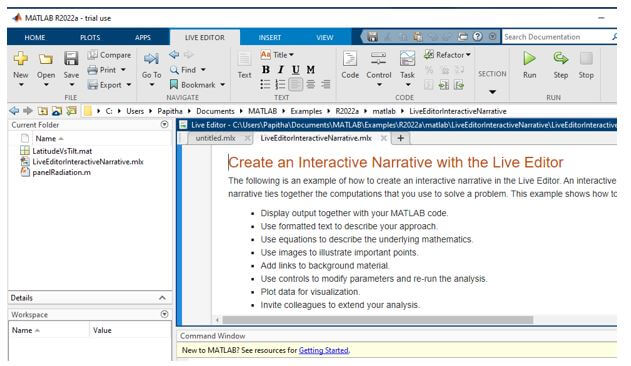Switch to the APPS tab
Screen dimensions: 631x366
142,37
